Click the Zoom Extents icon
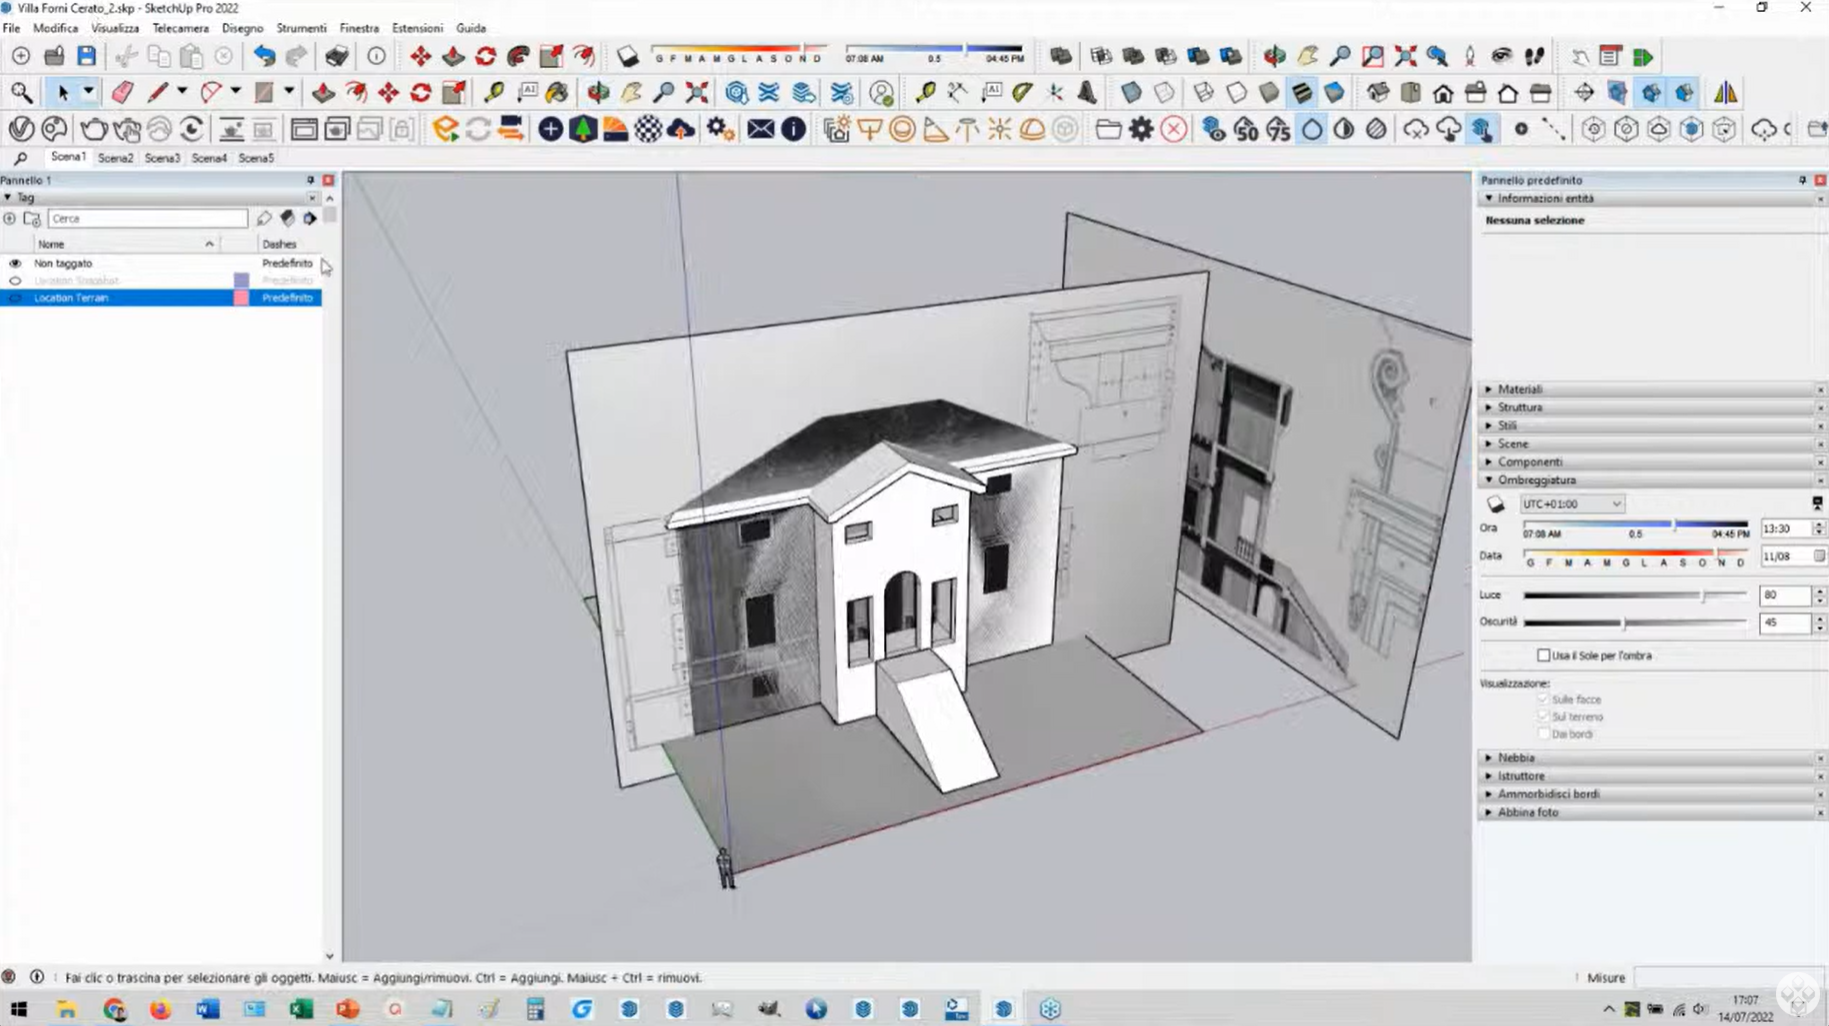This screenshot has height=1026, width=1829. point(697,93)
